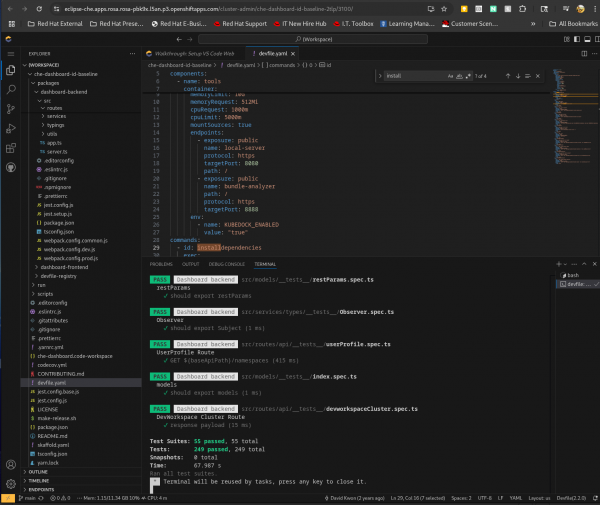
Task: Switch to the Problems tab
Action: pos(161,264)
